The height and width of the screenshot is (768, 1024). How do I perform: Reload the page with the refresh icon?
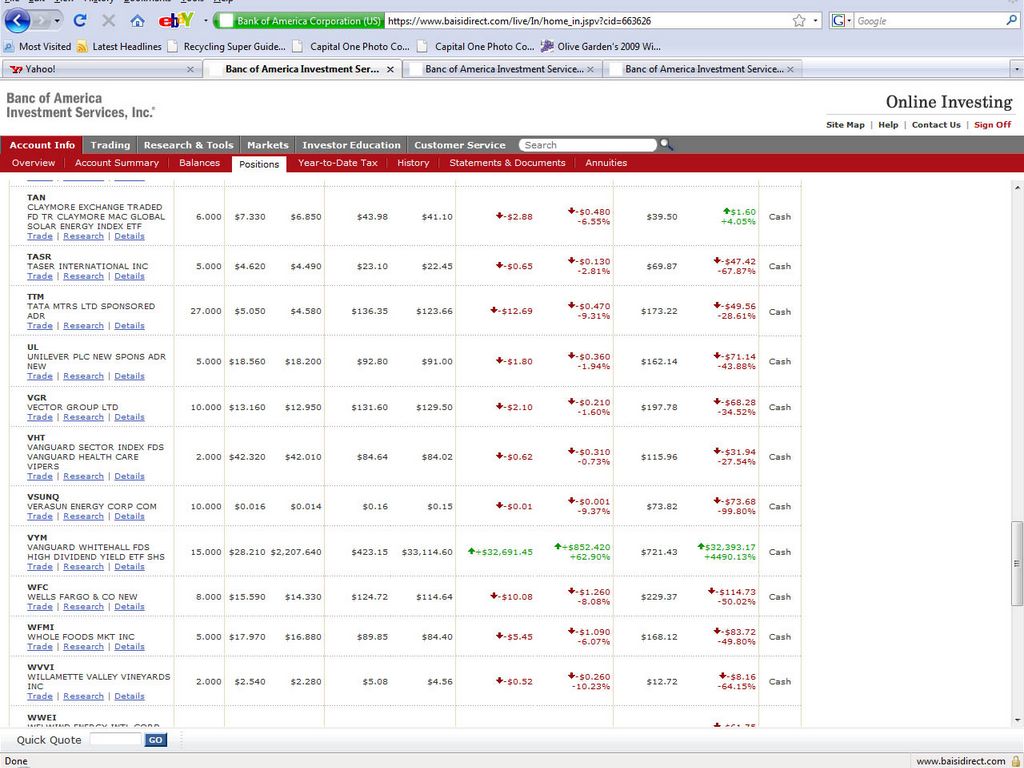pyautogui.click(x=80, y=20)
